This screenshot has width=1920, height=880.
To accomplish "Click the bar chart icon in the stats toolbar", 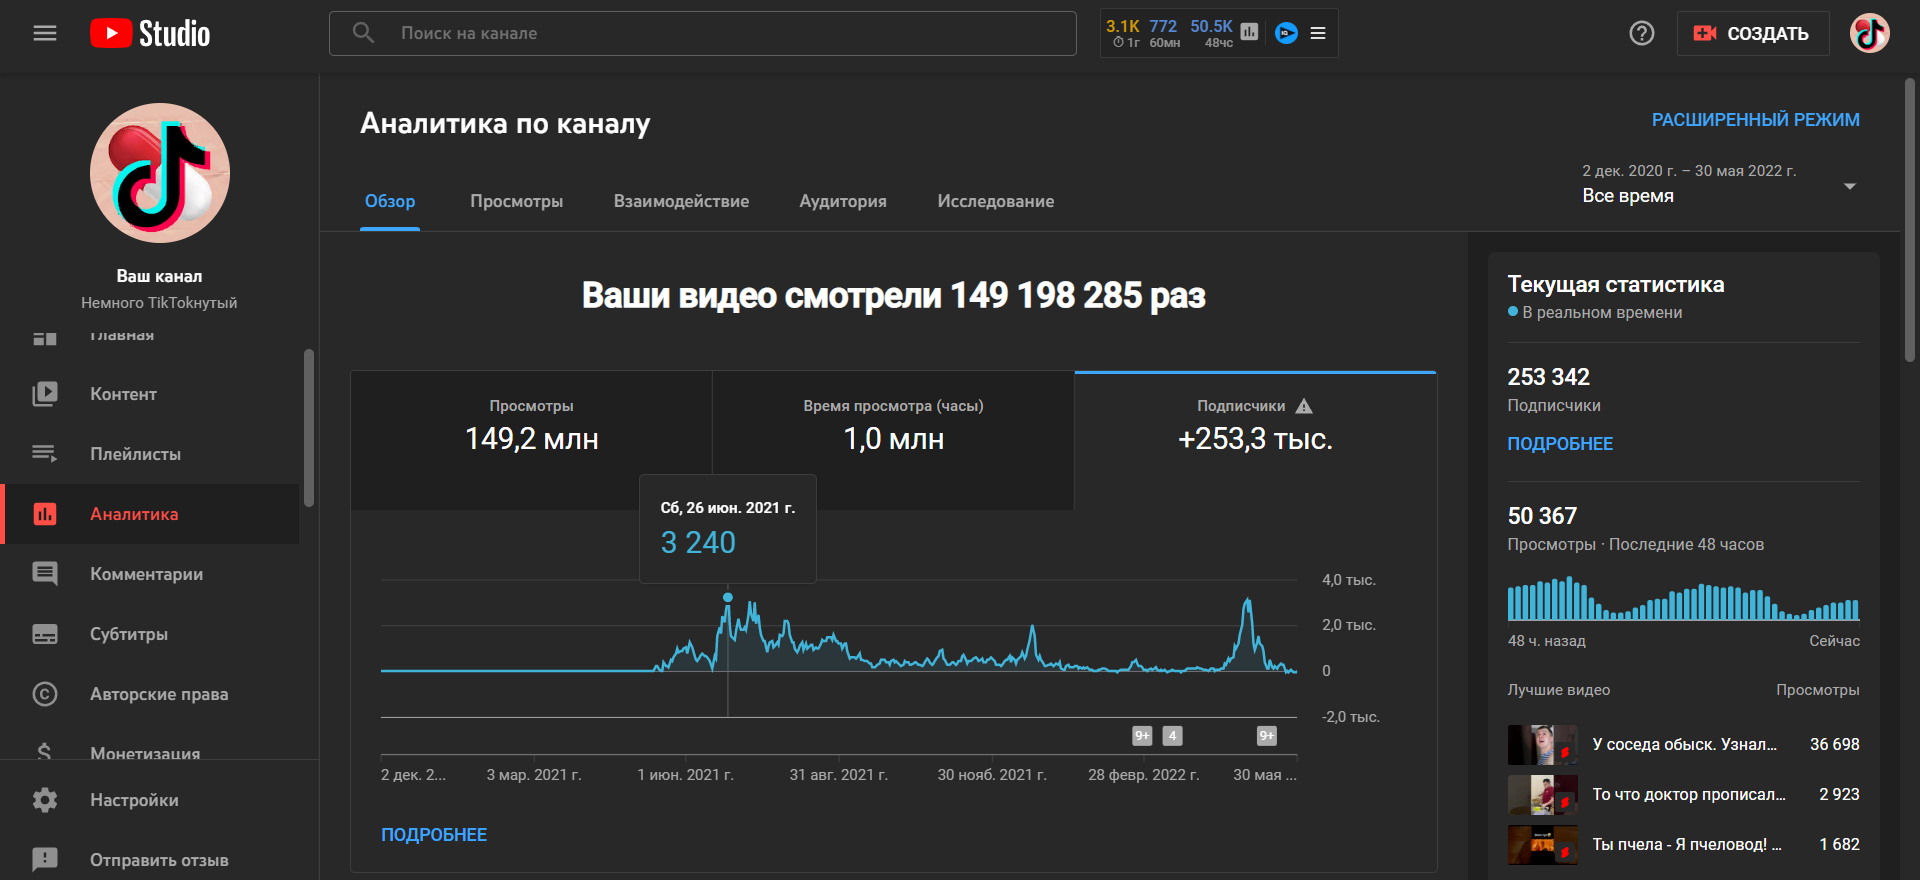I will point(1249,32).
